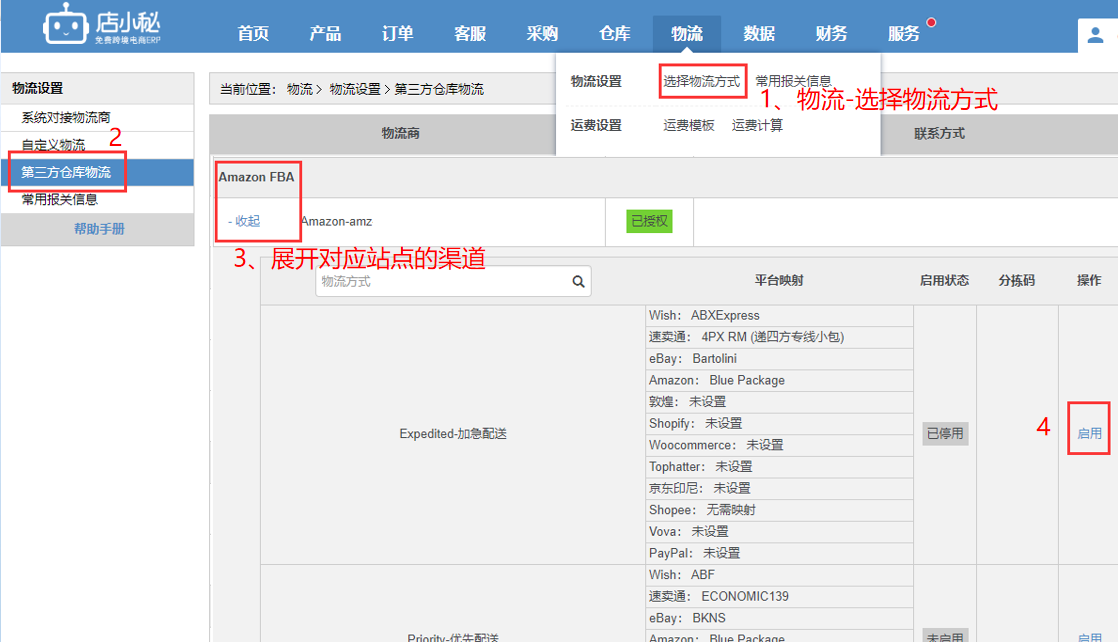Click the Amazon-amz account name
Screen dimensions: 1118x642
(337, 222)
